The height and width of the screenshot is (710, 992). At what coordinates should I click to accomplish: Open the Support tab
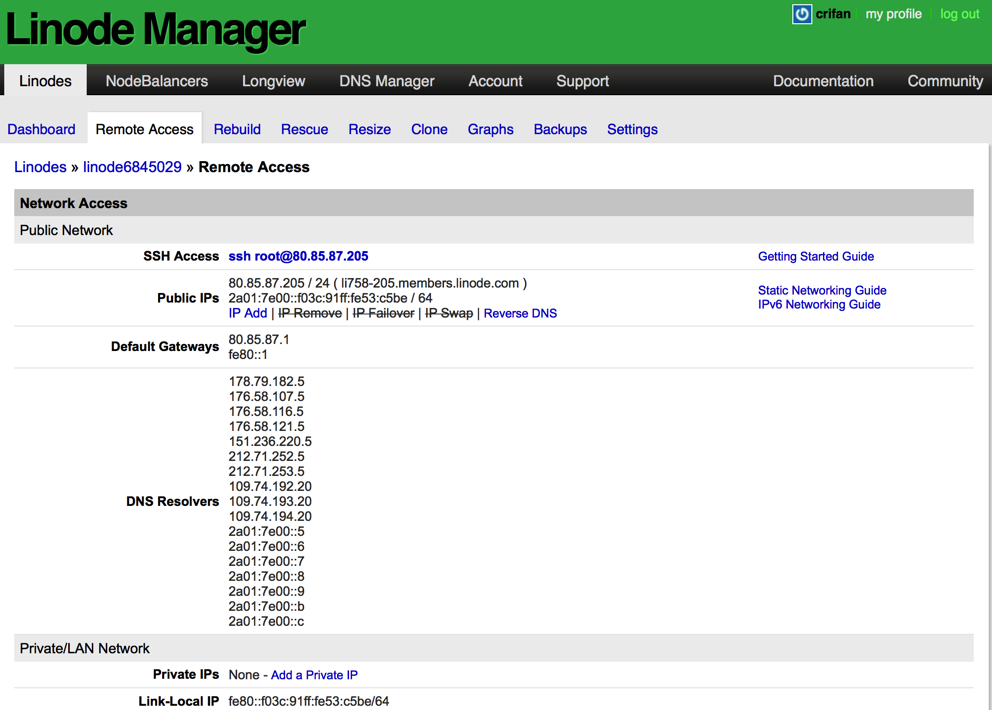click(583, 81)
